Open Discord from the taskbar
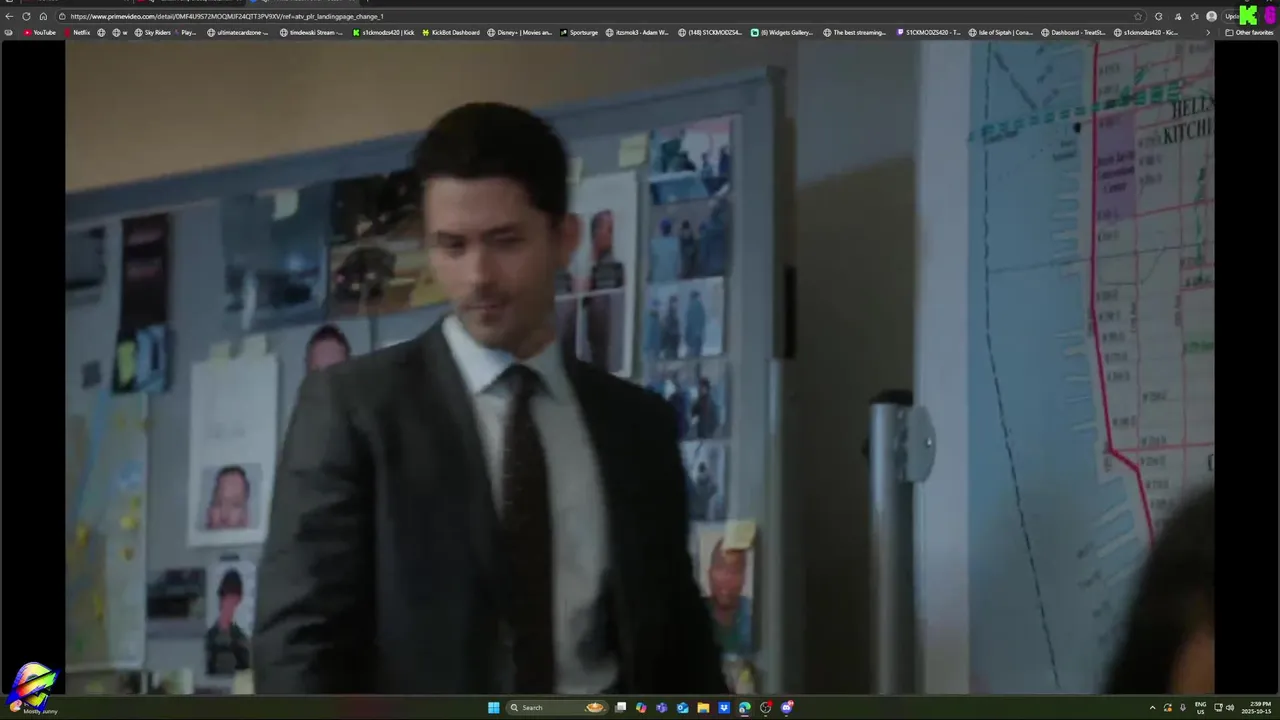 click(x=787, y=707)
